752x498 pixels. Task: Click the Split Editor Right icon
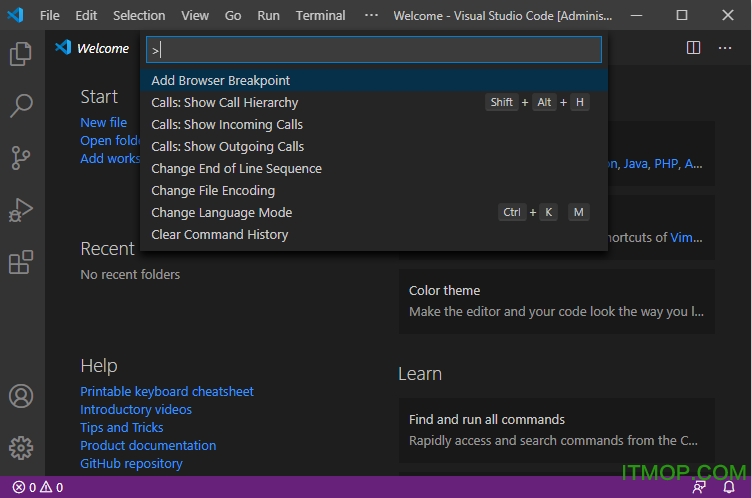693,47
